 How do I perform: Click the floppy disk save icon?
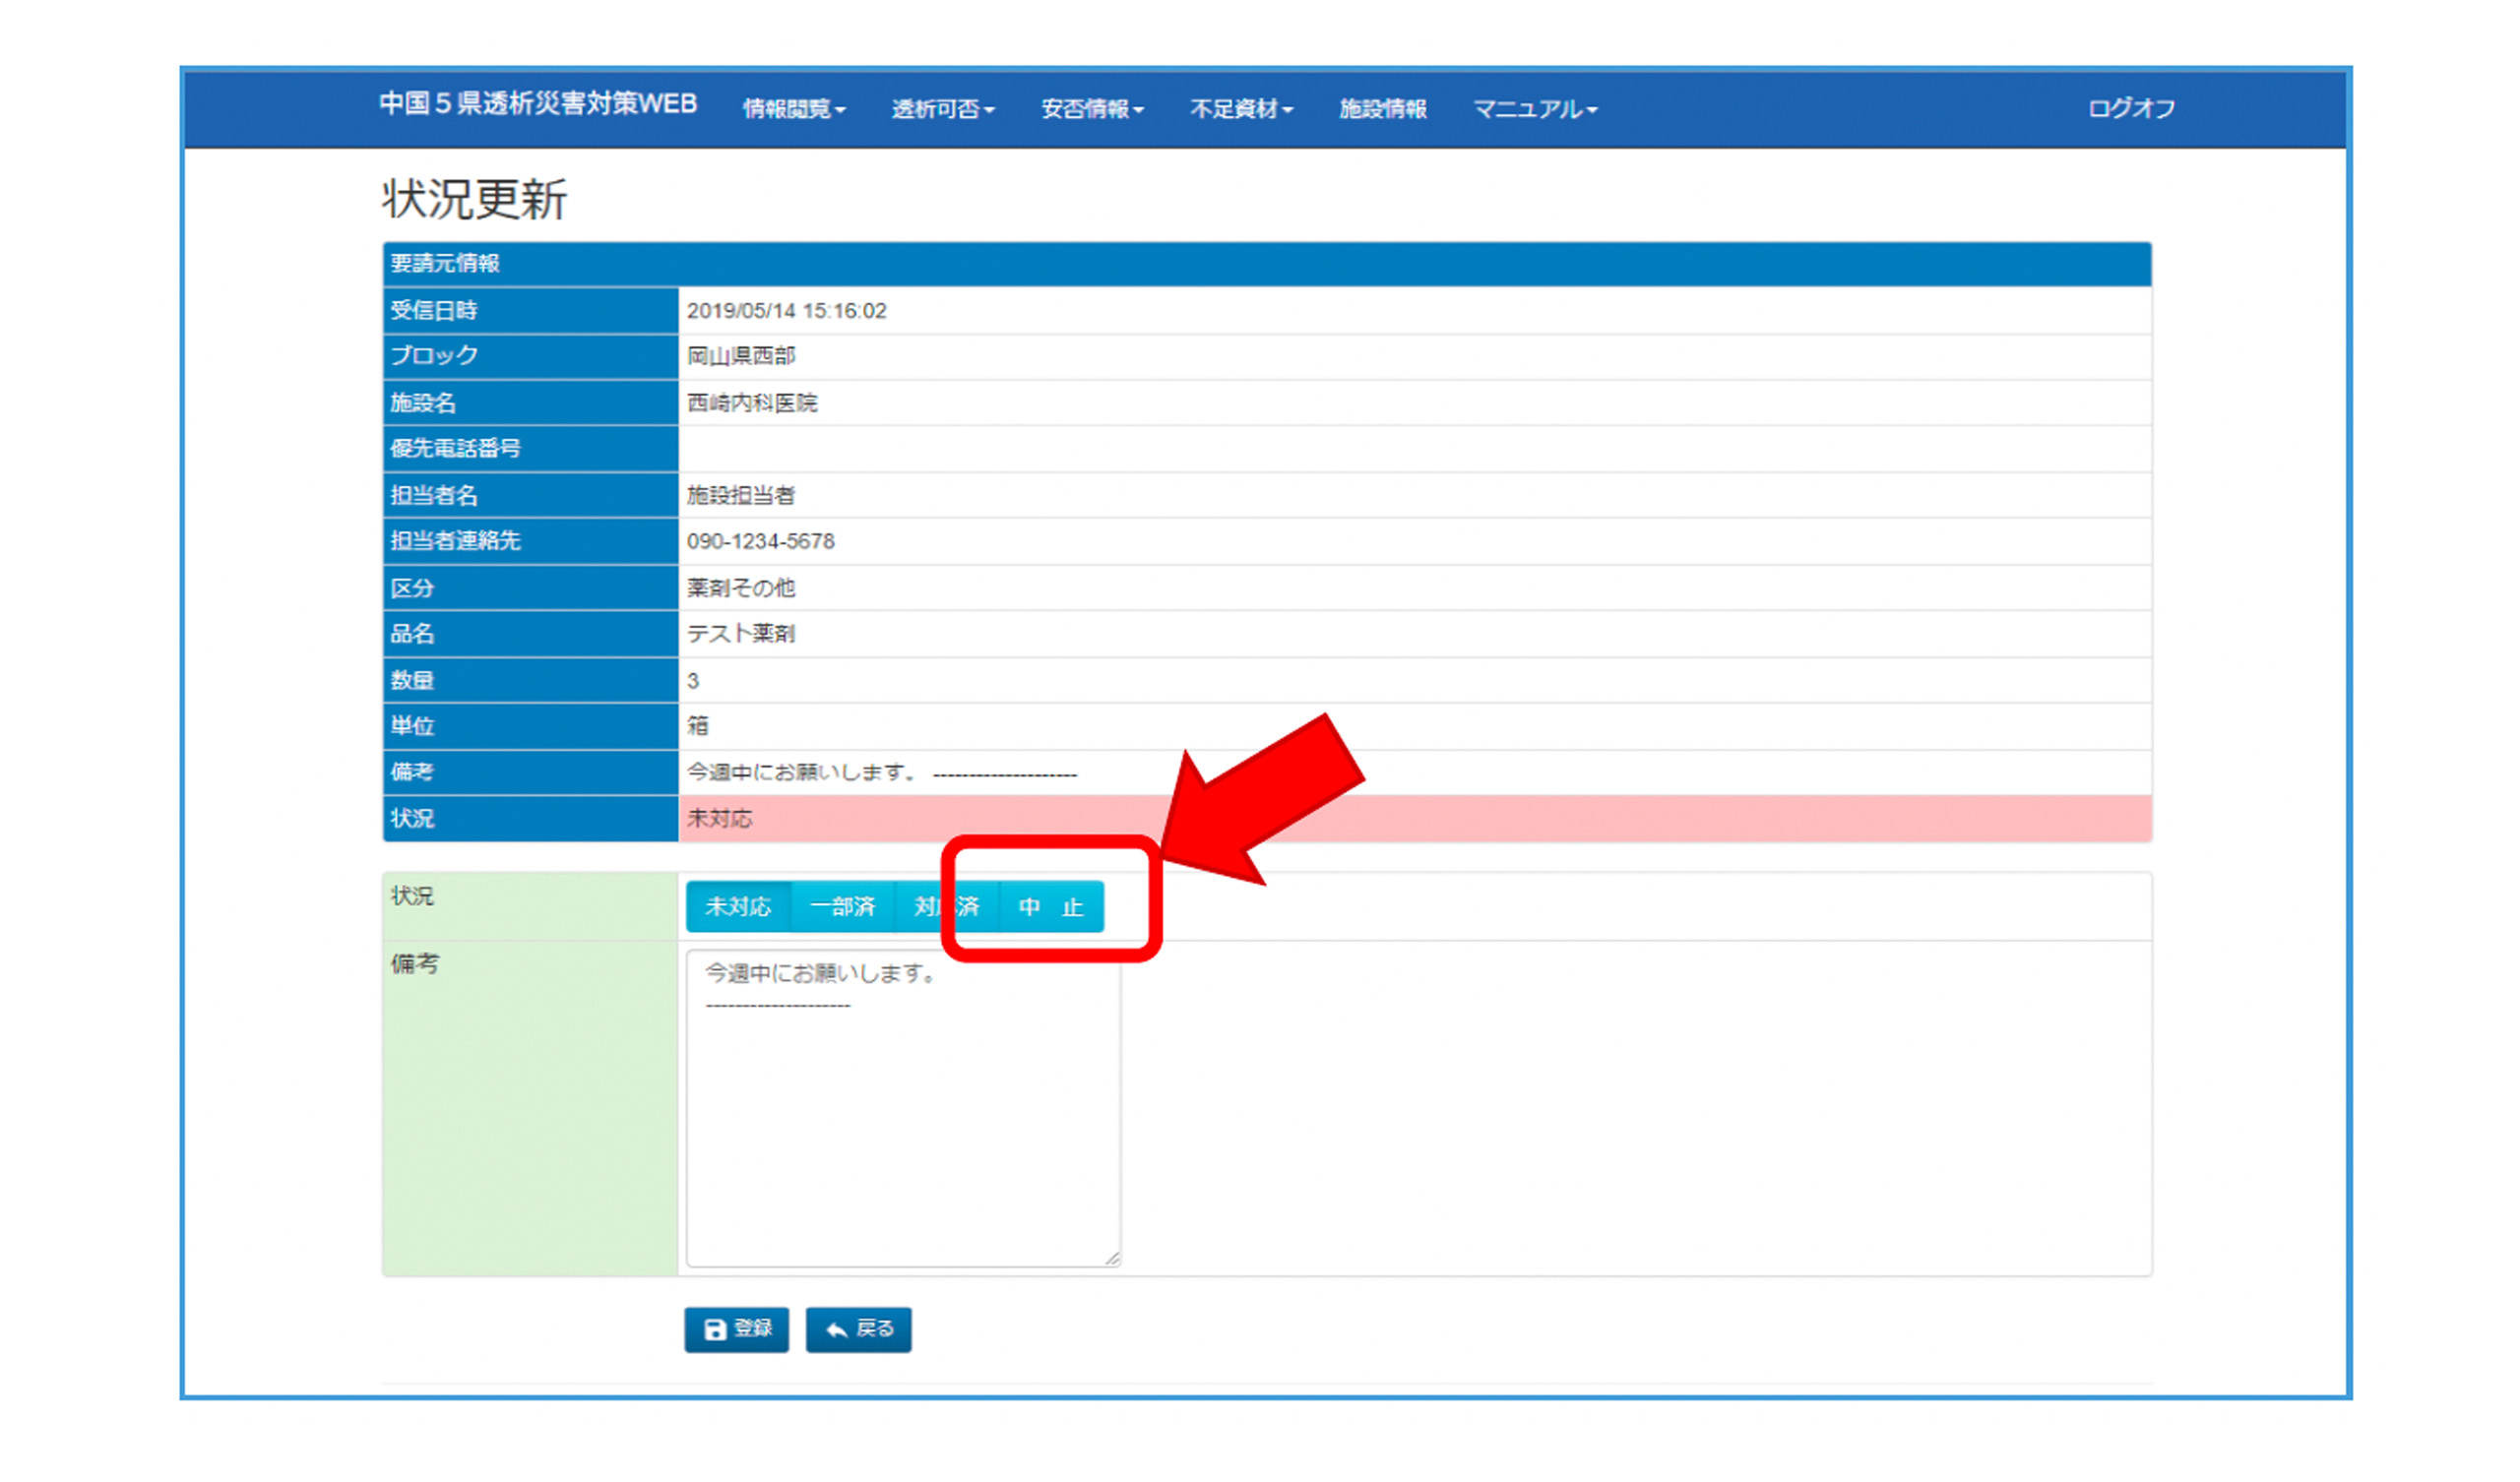click(715, 1329)
